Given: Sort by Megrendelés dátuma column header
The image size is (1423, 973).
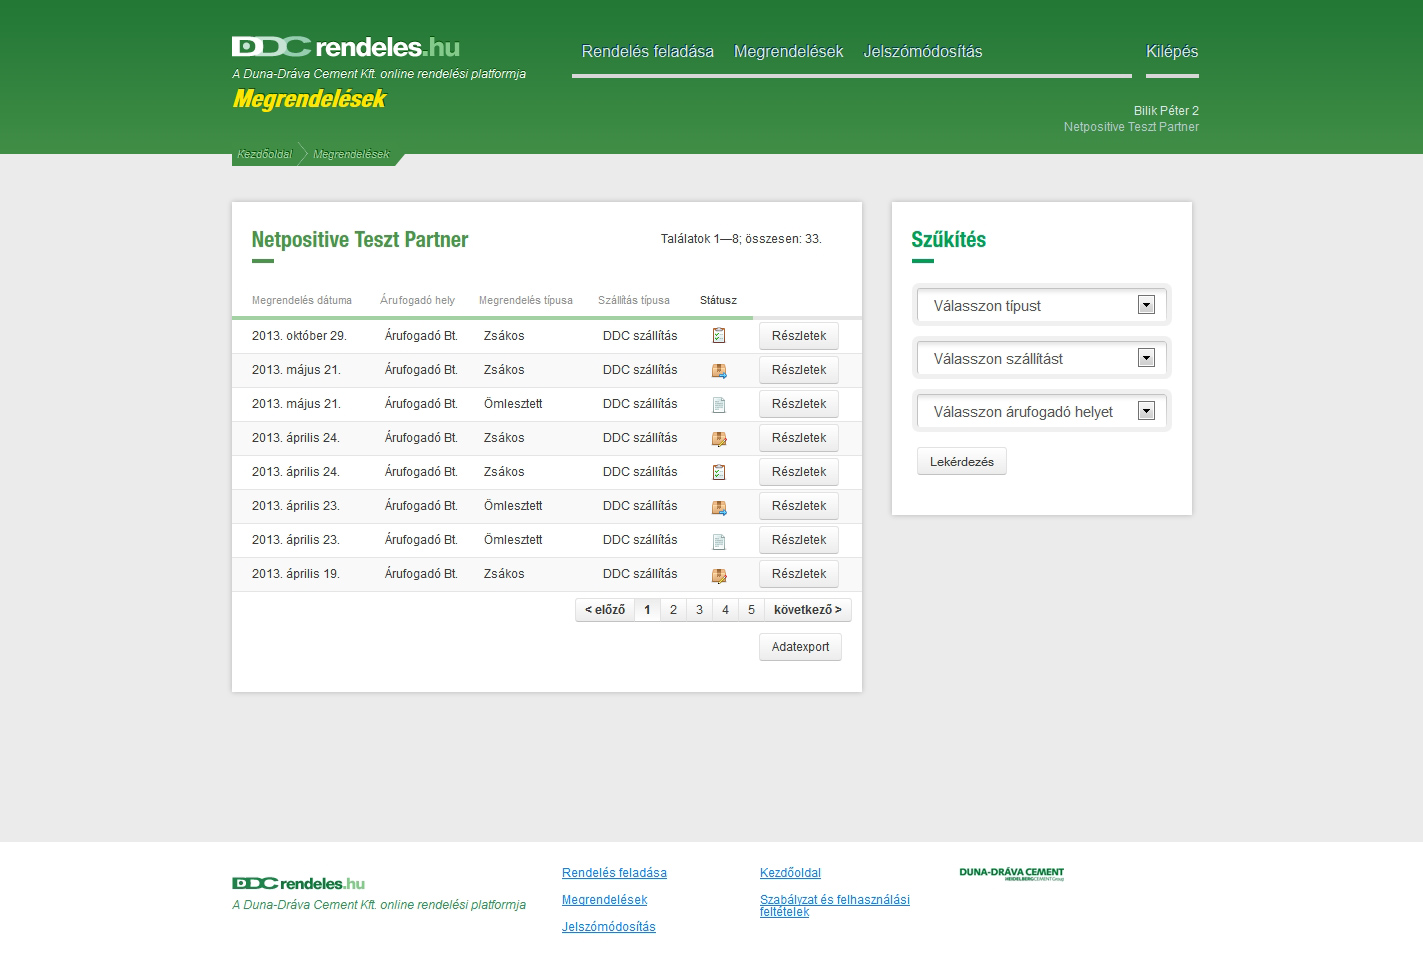Looking at the screenshot, I should (x=302, y=300).
